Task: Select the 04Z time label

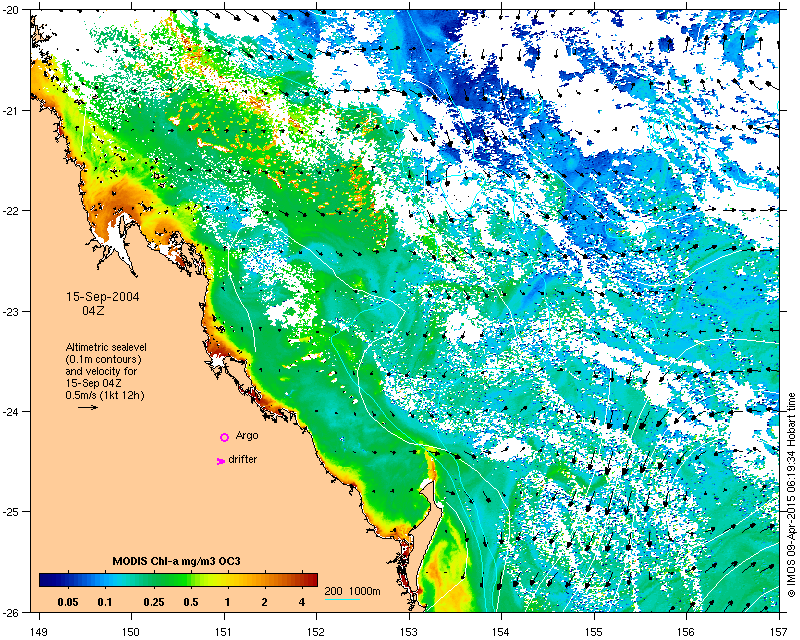Action: click(x=93, y=310)
